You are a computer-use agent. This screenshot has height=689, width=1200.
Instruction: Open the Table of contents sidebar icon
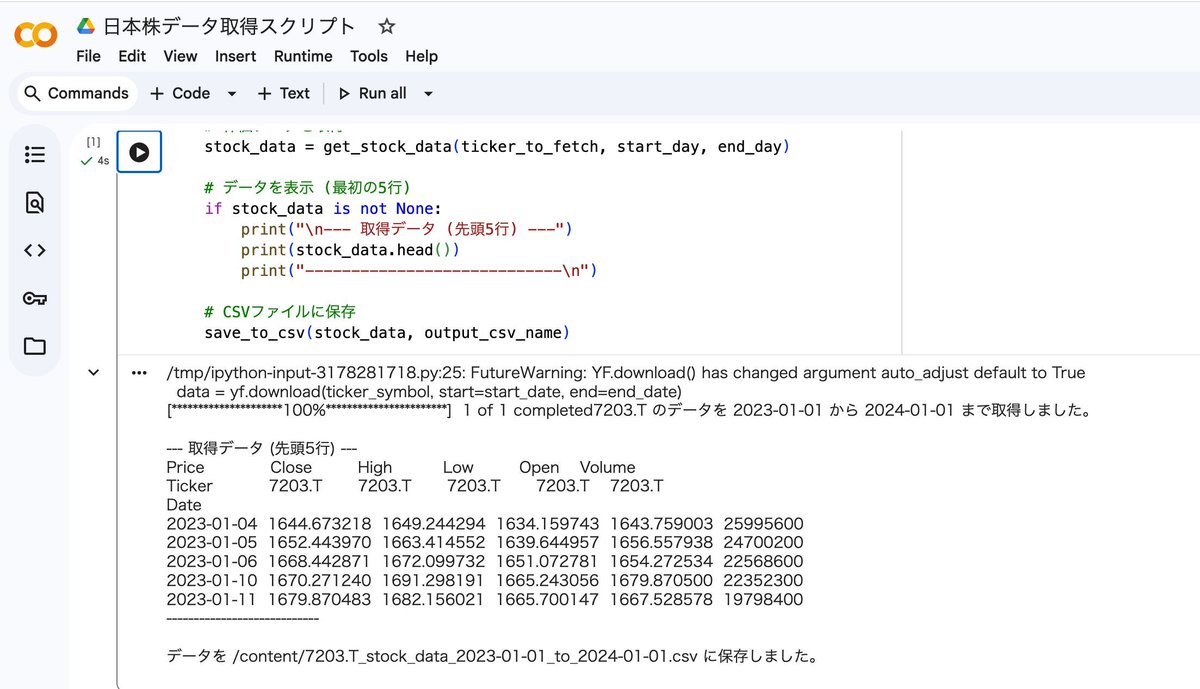coord(35,154)
